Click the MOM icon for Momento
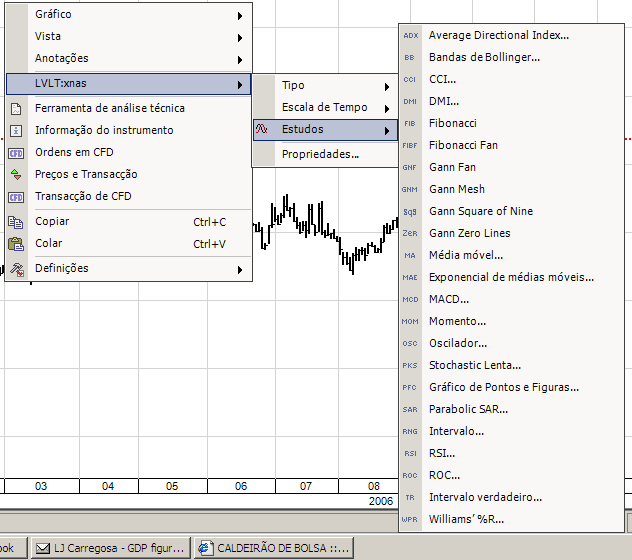This screenshot has width=632, height=560. 410,321
